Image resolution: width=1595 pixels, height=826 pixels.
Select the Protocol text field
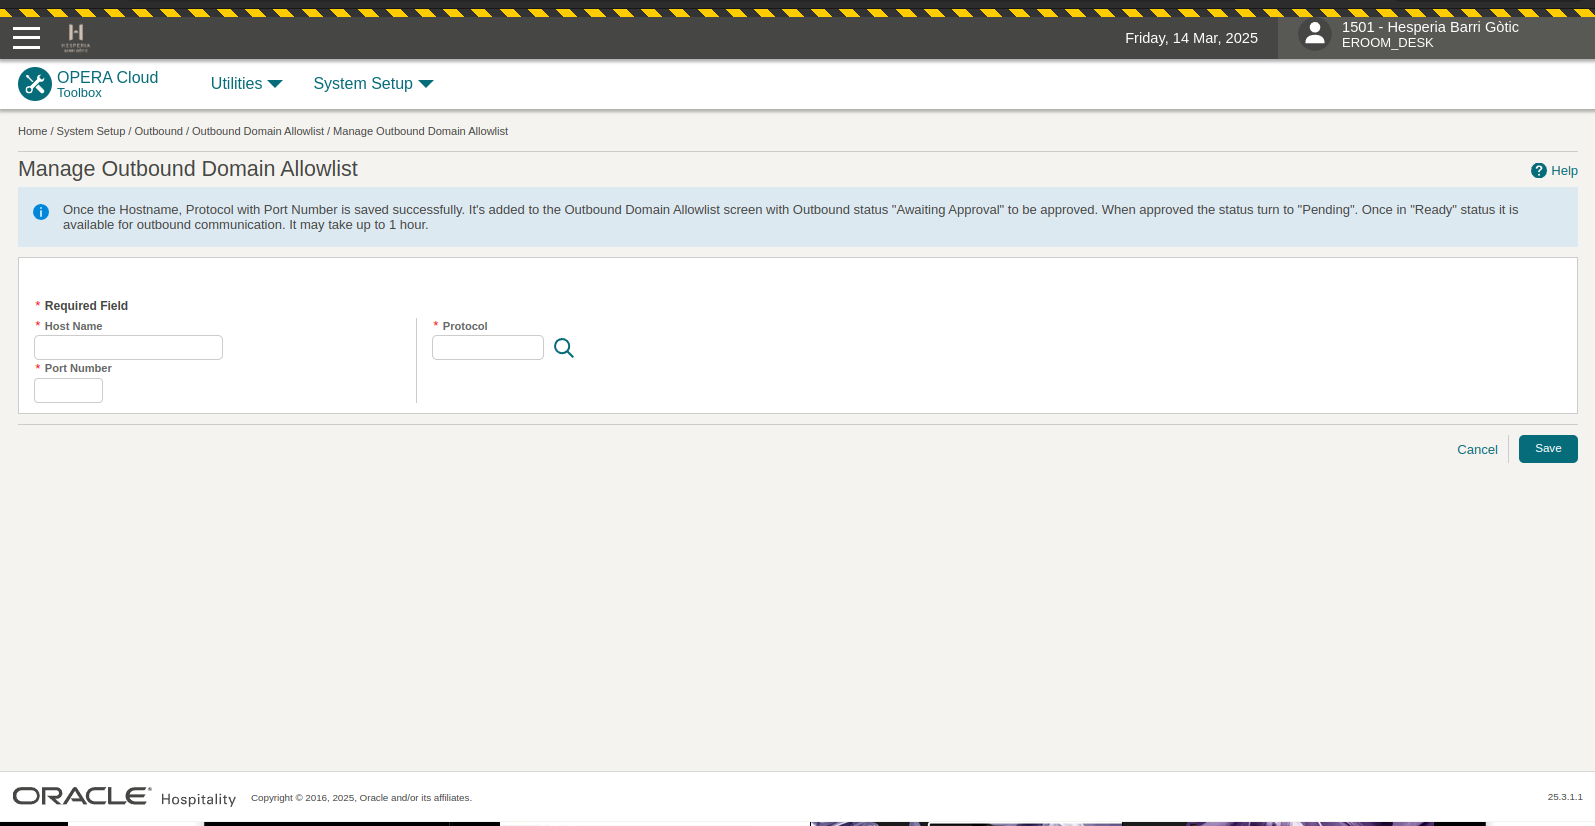488,348
